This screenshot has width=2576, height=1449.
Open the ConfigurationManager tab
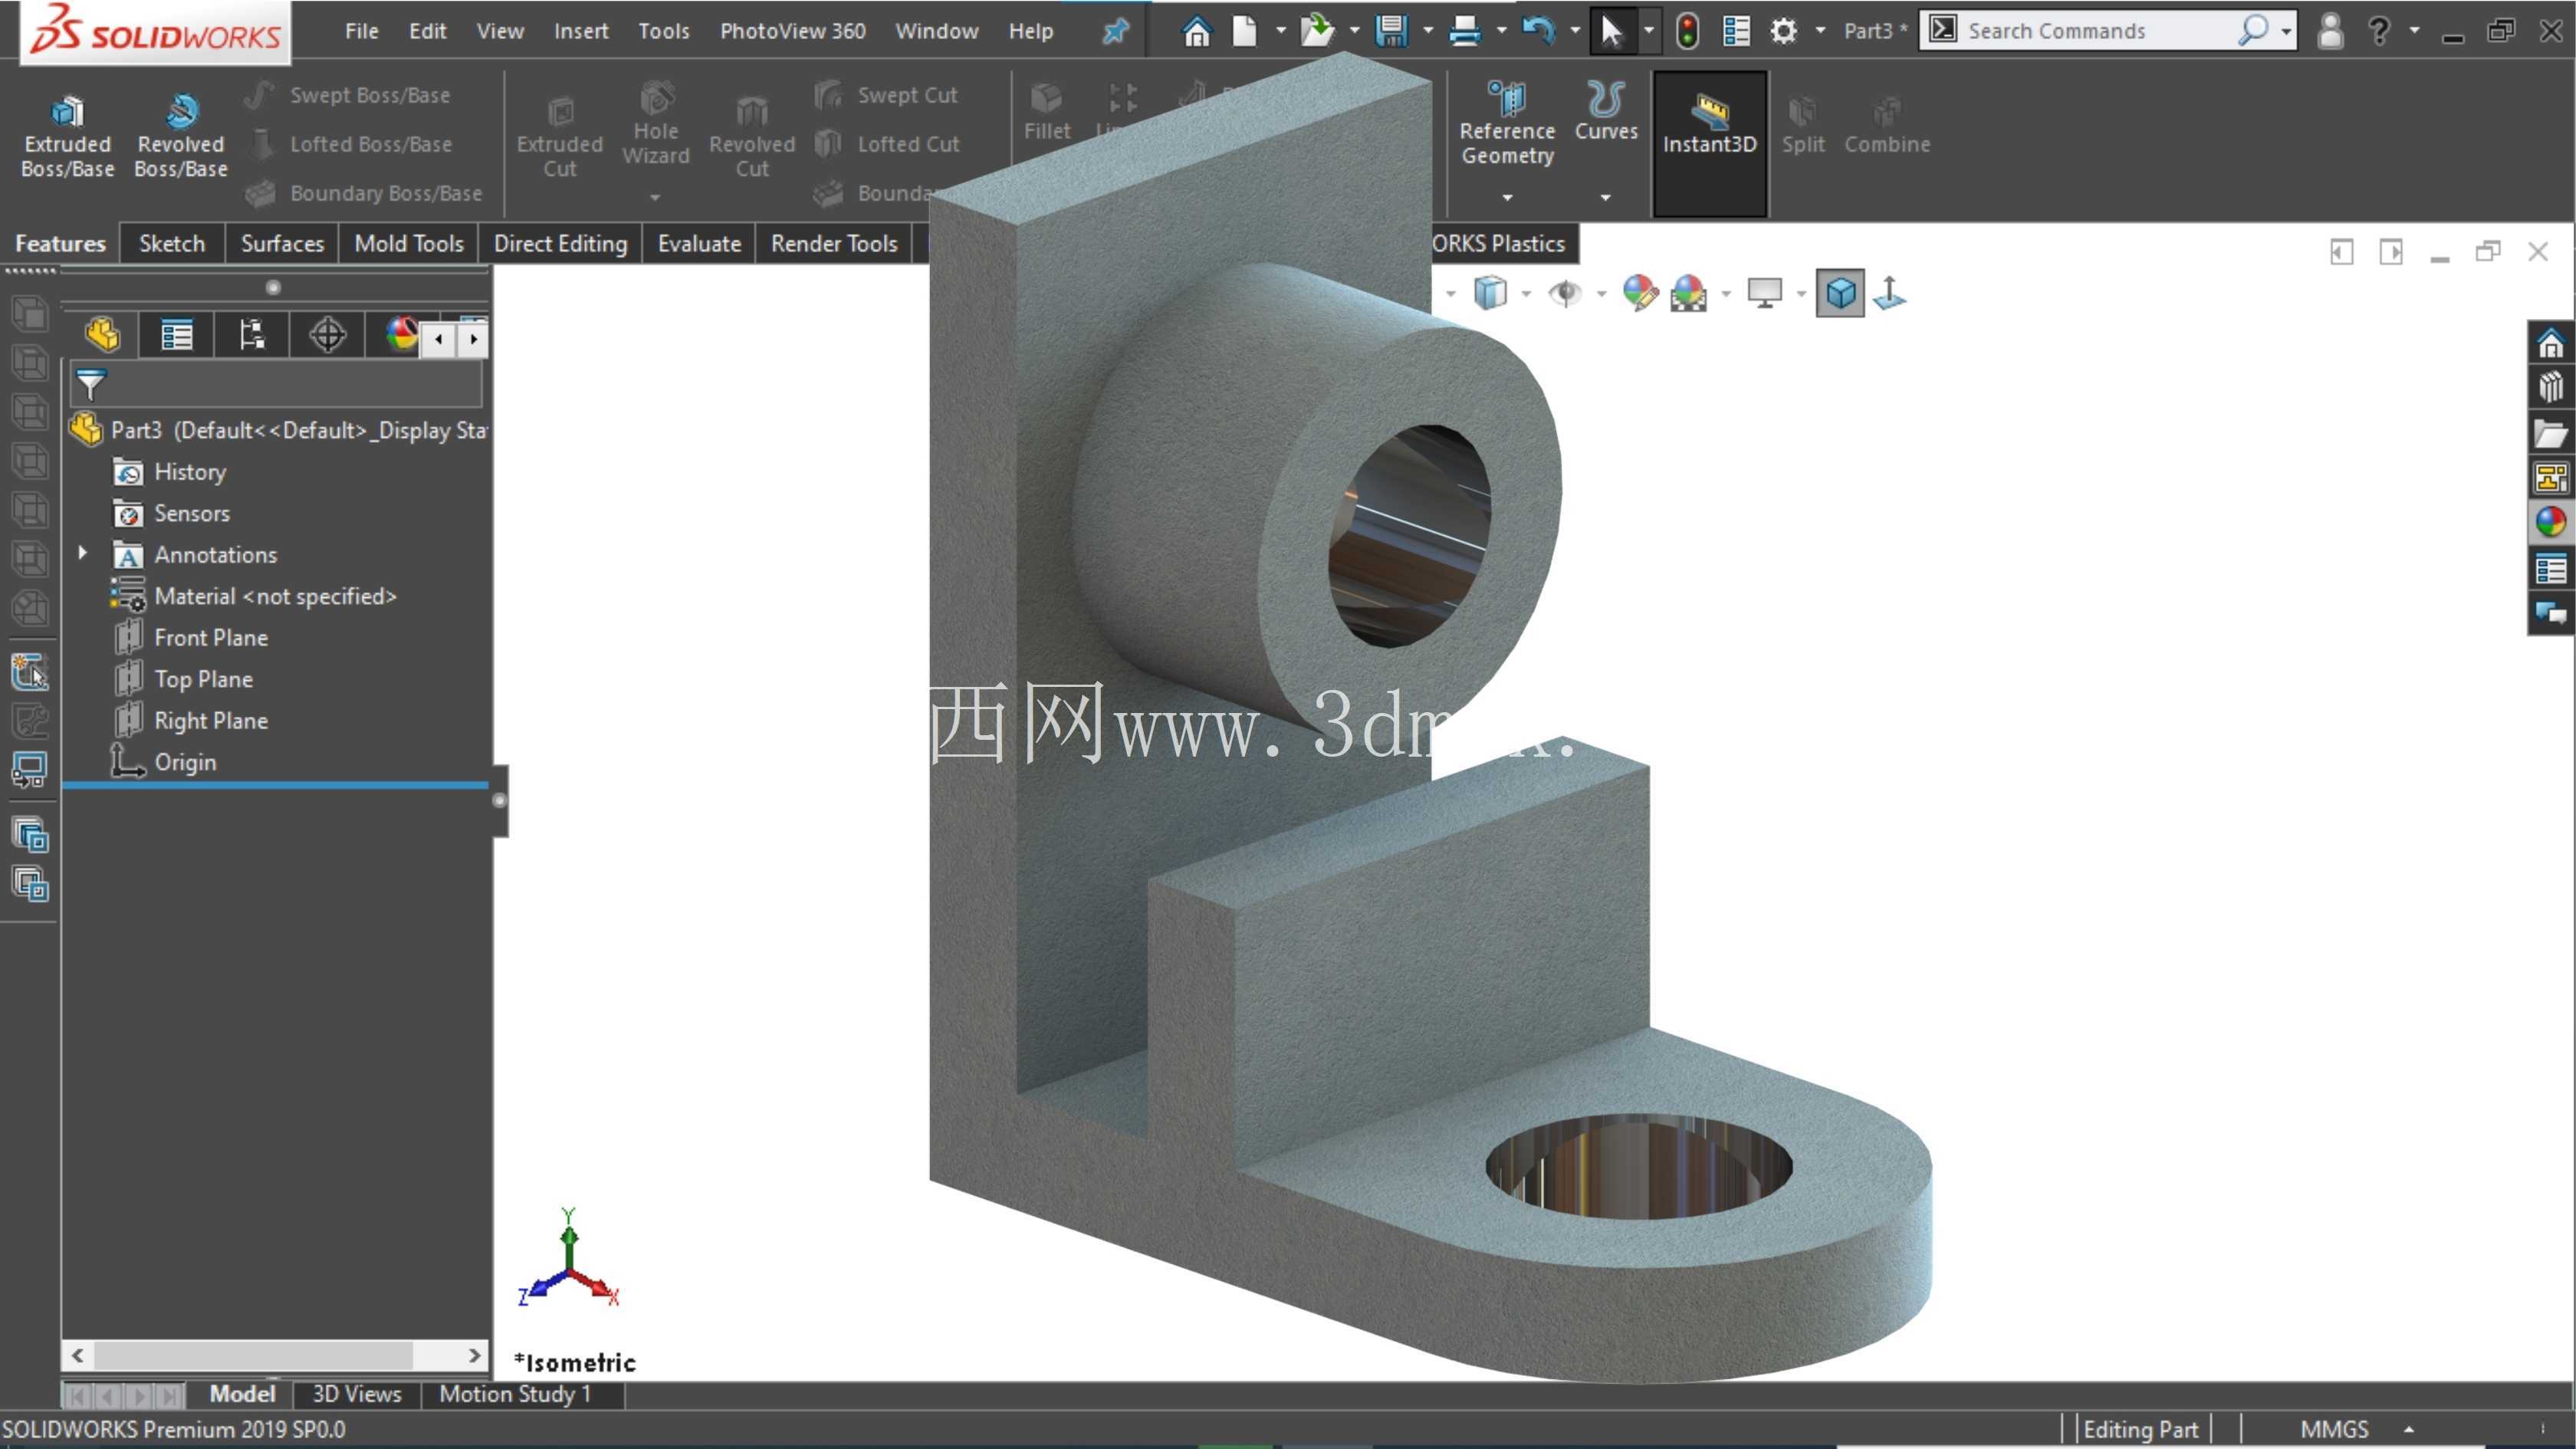[x=252, y=335]
